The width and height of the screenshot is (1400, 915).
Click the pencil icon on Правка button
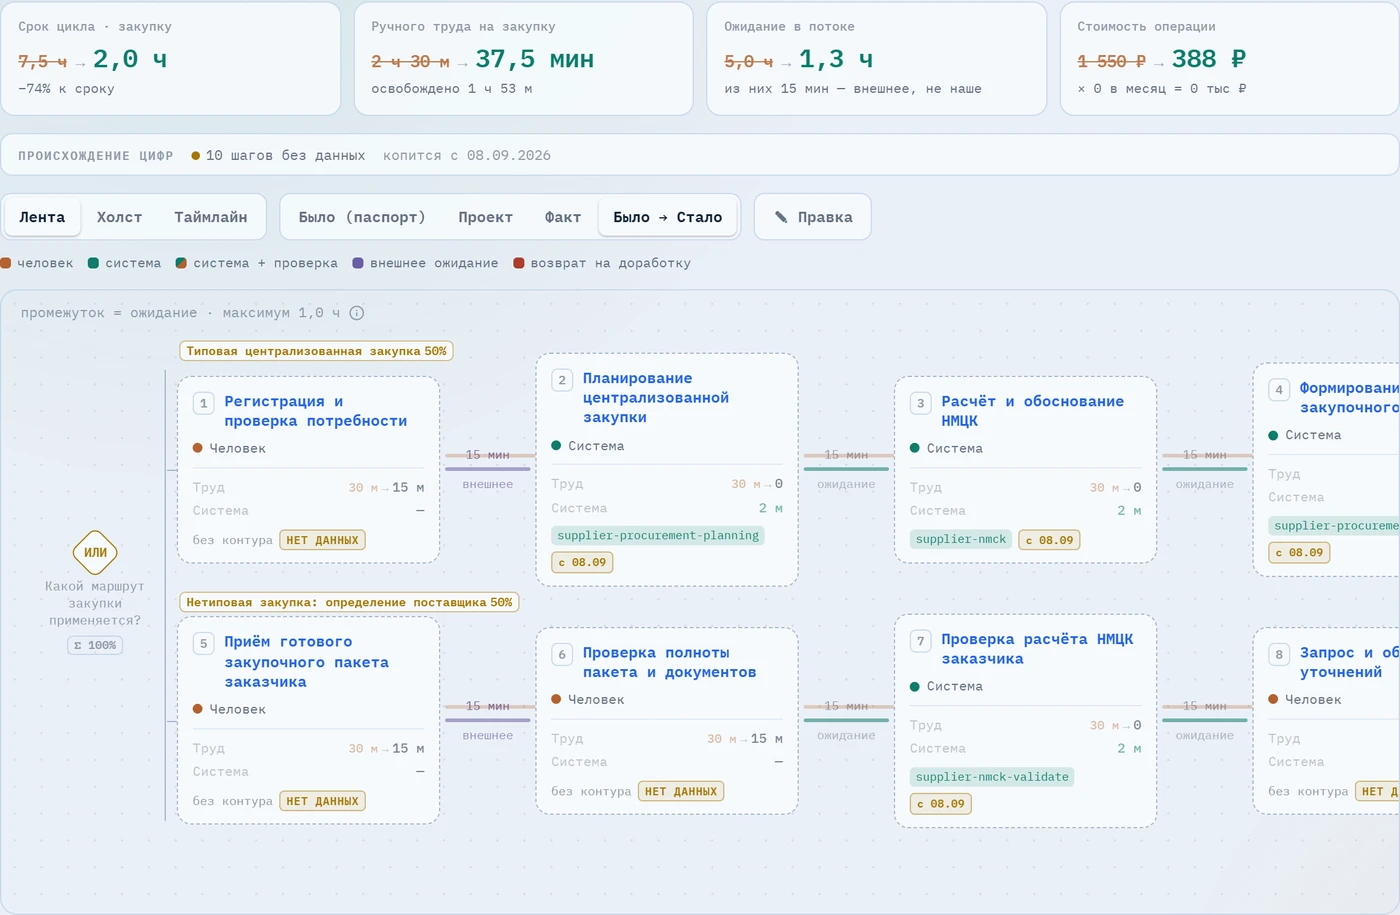click(x=781, y=217)
